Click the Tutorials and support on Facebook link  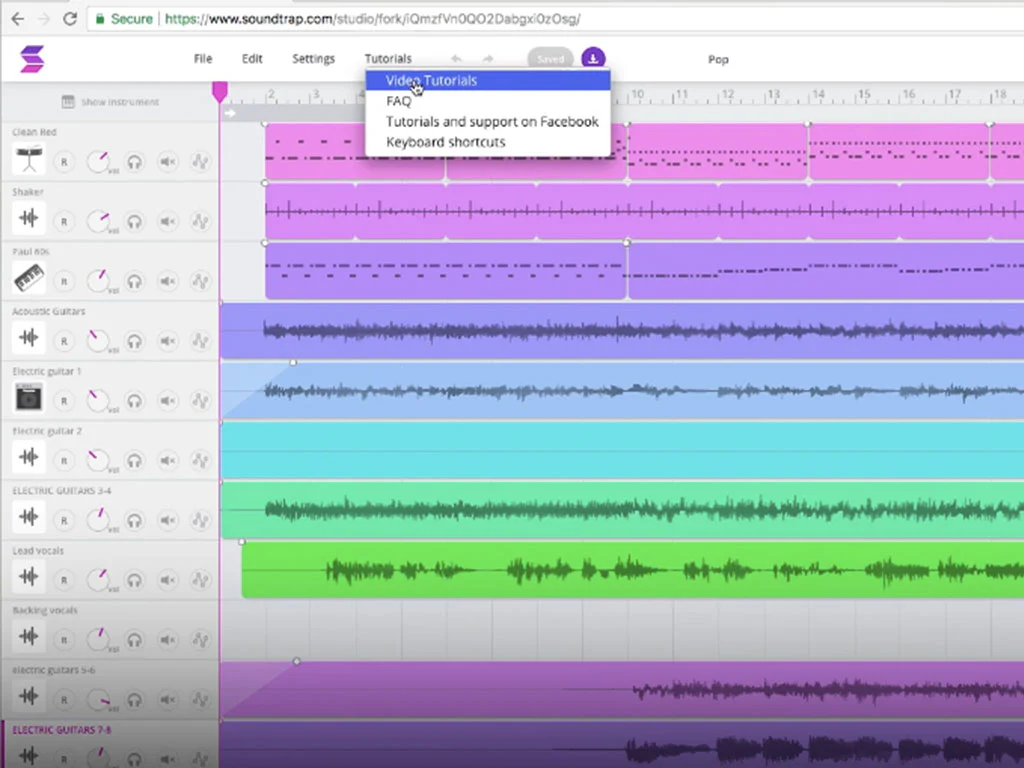click(492, 122)
